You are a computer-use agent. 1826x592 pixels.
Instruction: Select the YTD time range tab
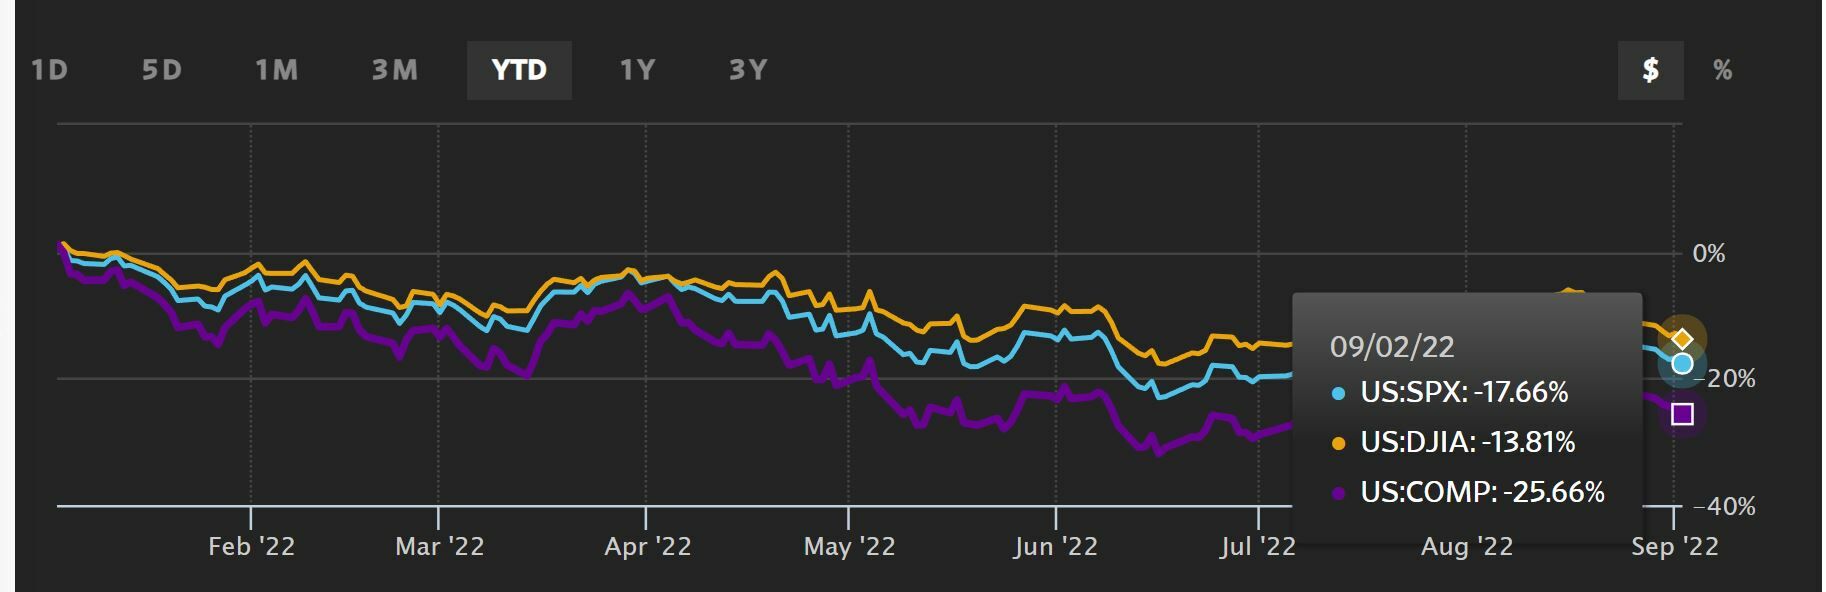click(519, 70)
